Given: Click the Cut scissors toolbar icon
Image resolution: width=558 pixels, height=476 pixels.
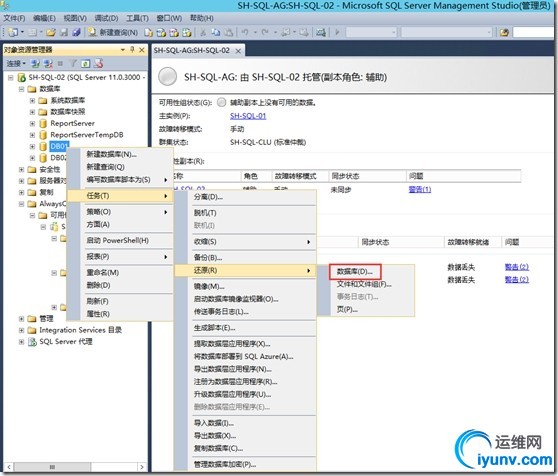Looking at the screenshot, I should click(x=203, y=33).
